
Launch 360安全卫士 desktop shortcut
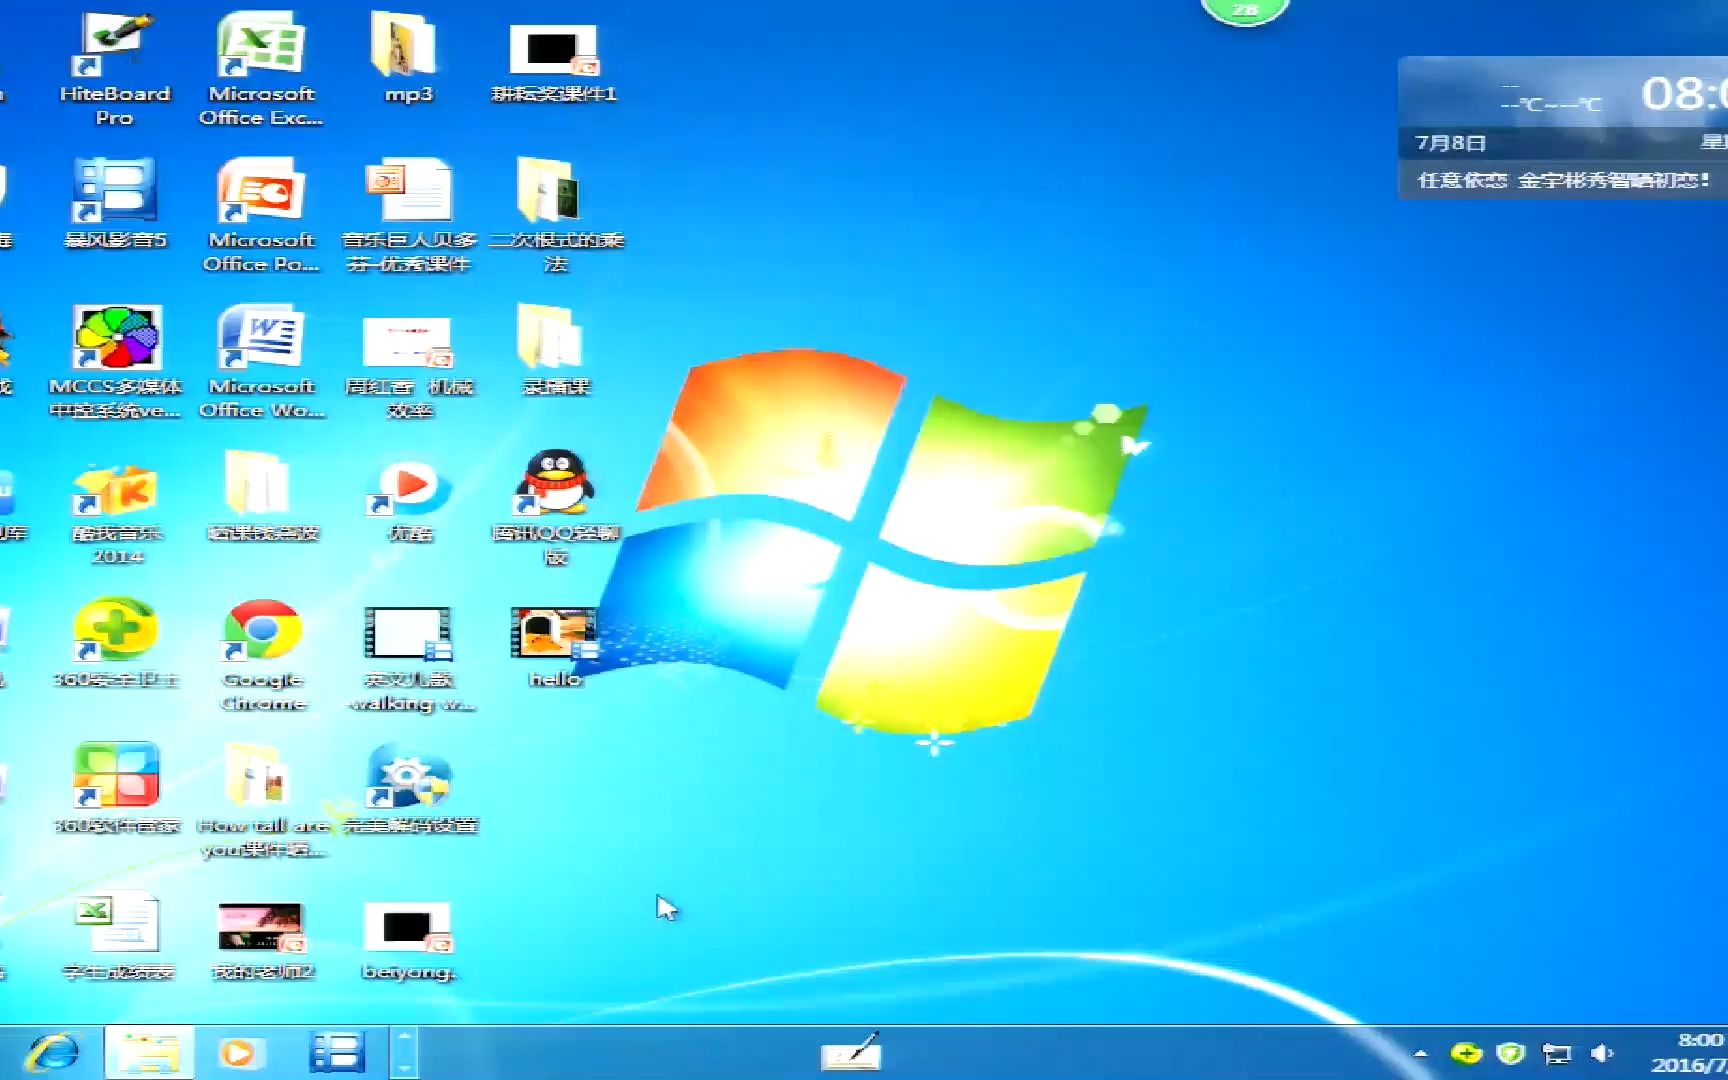click(x=116, y=643)
